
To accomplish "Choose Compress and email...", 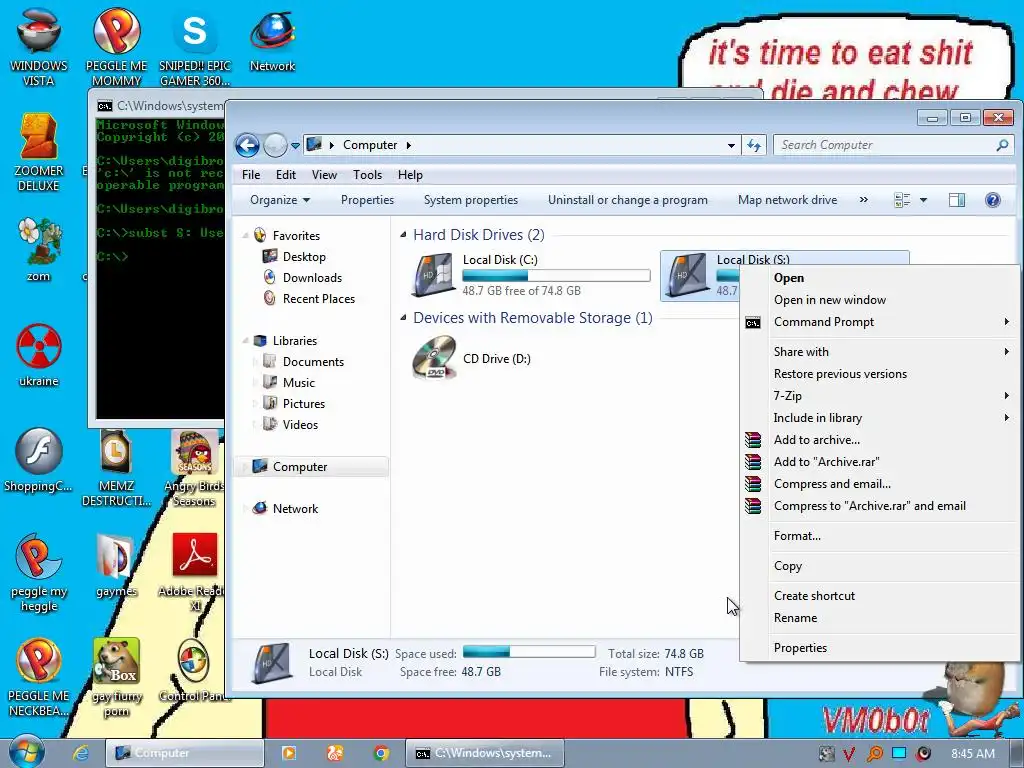I will click(x=880, y=484).
